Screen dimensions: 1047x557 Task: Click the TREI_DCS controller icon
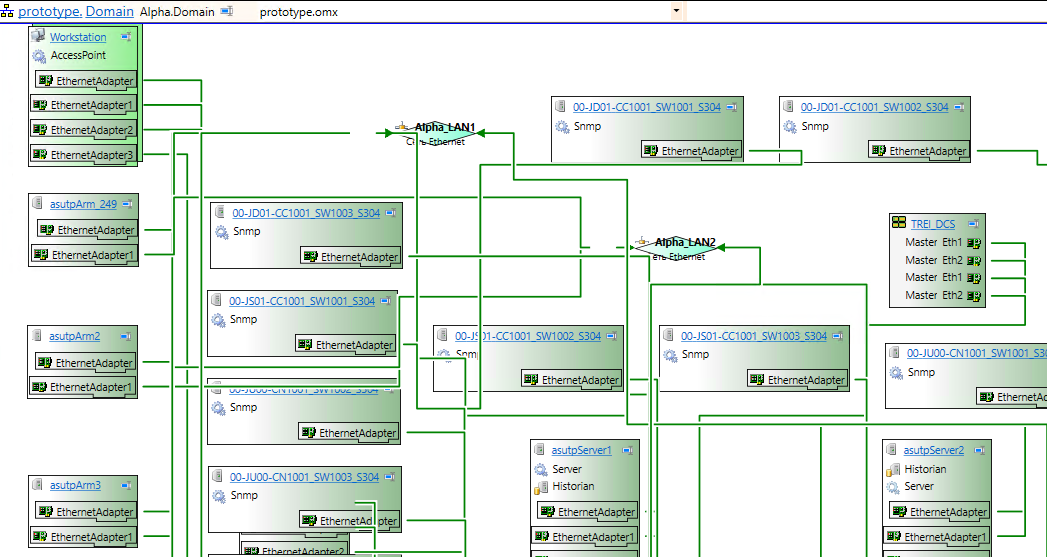(x=899, y=223)
